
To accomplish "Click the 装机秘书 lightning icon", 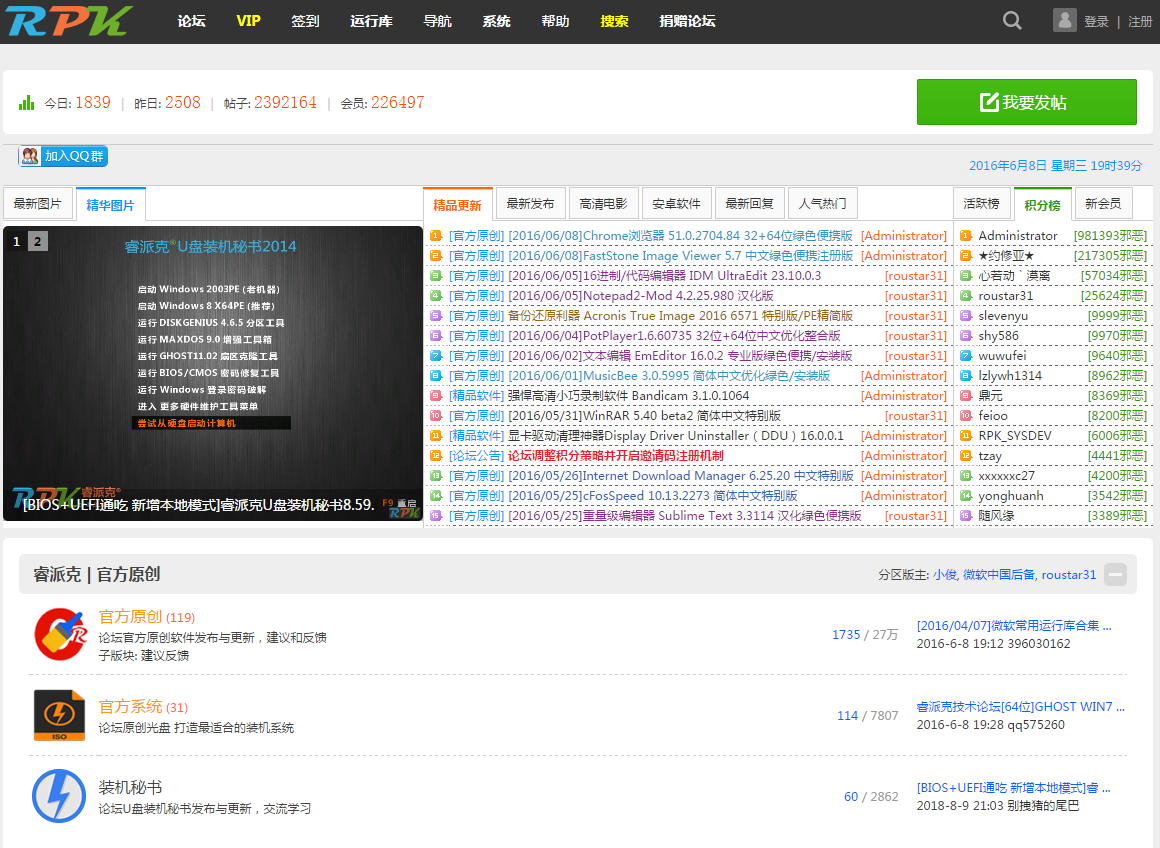I will (60, 796).
